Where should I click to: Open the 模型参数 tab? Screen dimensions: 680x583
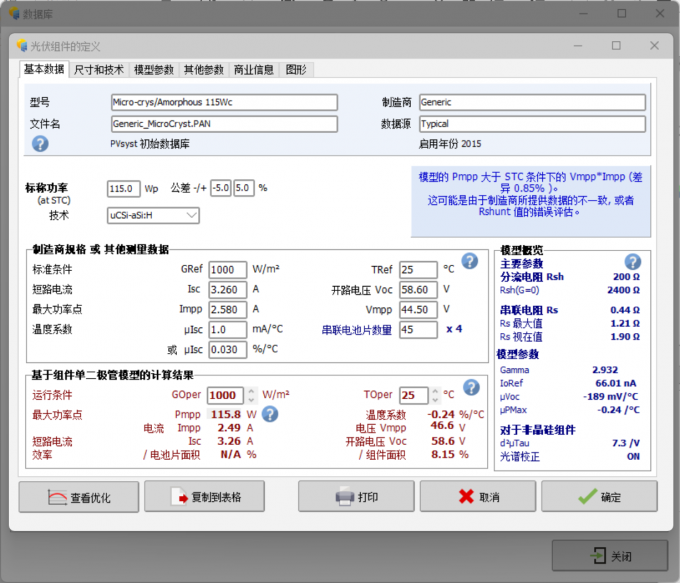(x=154, y=69)
